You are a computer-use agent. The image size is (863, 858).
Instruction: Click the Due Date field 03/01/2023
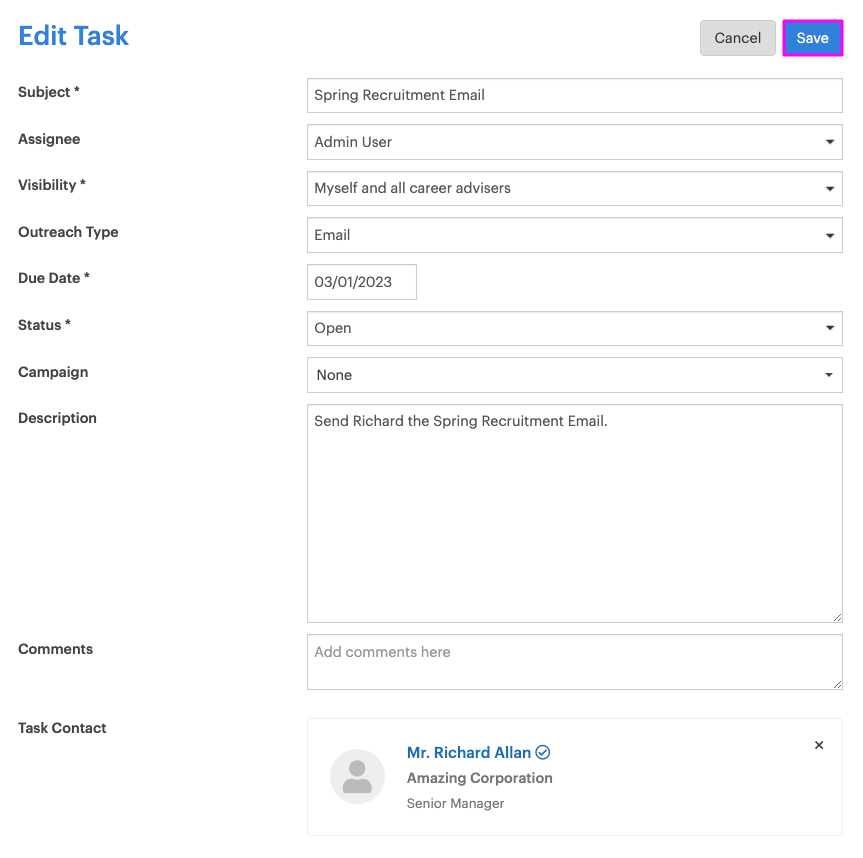(x=361, y=282)
